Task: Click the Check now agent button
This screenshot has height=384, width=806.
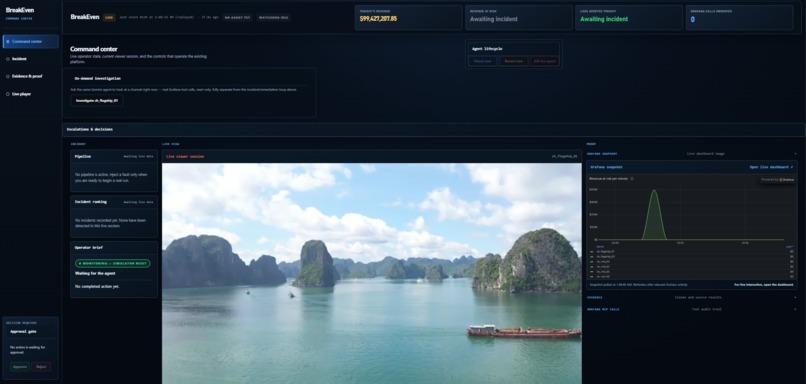Action: tap(483, 61)
